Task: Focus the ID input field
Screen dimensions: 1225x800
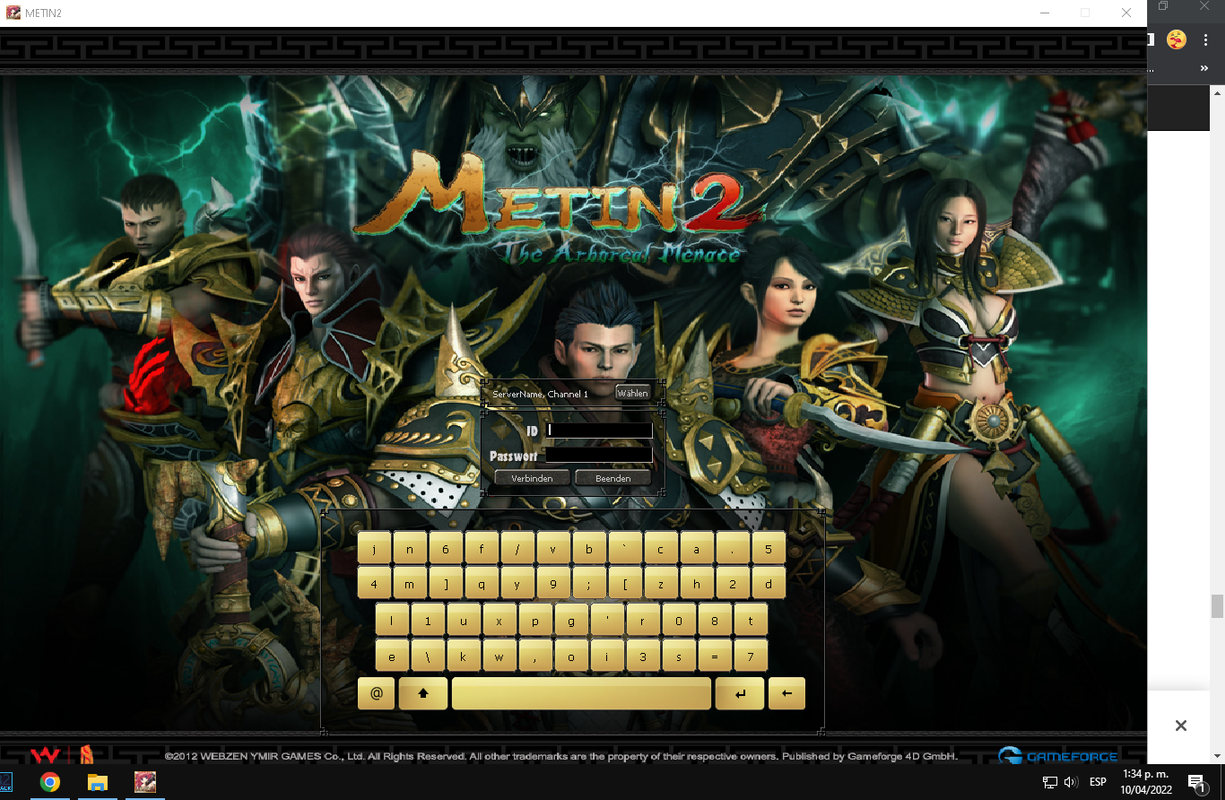Action: 599,430
